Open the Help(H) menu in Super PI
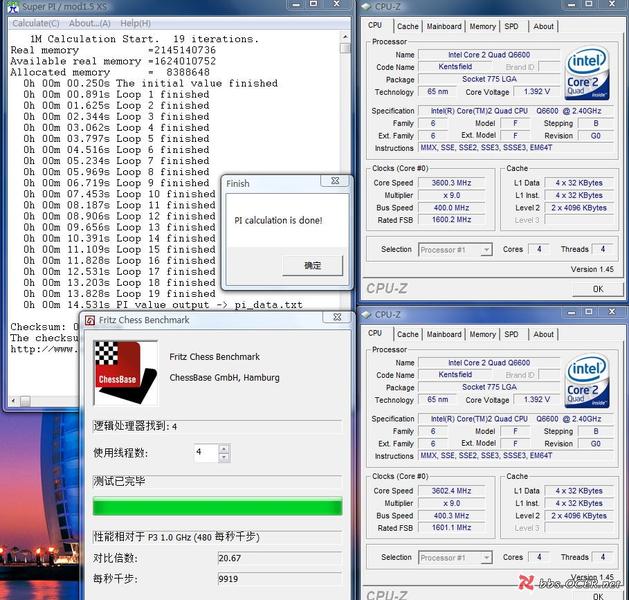The image size is (629, 600). point(136,24)
